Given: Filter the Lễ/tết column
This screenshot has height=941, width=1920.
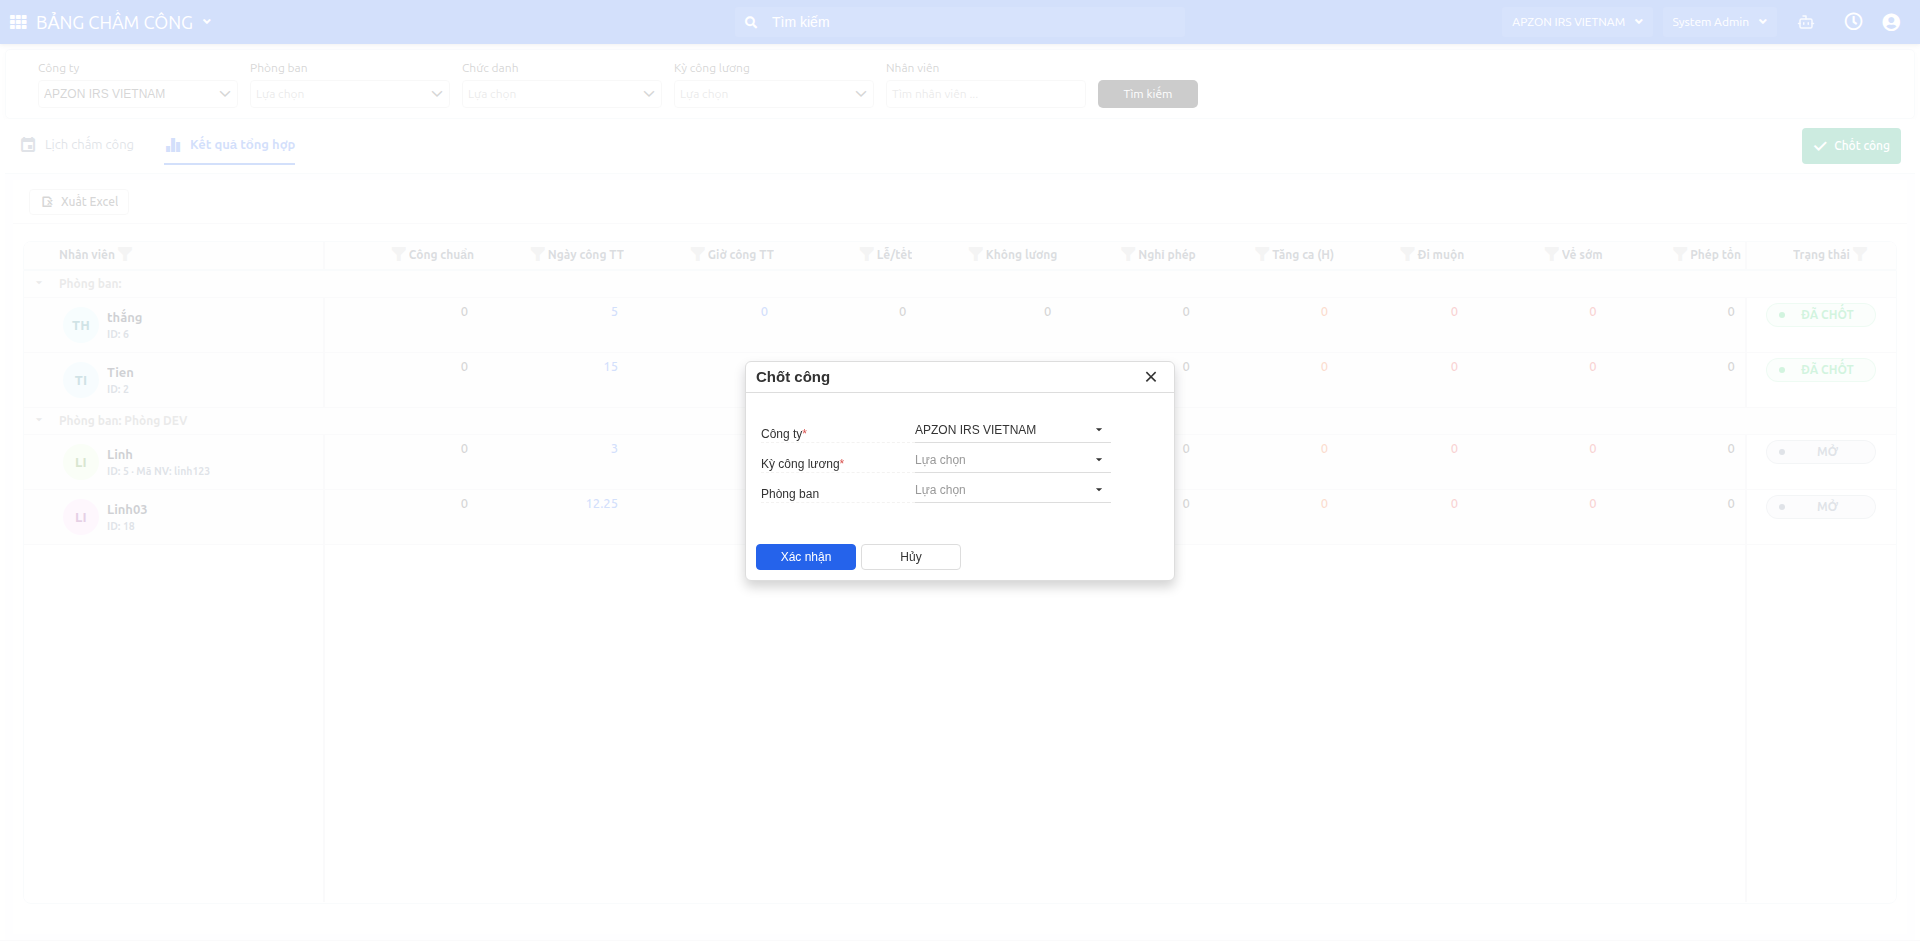Looking at the screenshot, I should 867,254.
